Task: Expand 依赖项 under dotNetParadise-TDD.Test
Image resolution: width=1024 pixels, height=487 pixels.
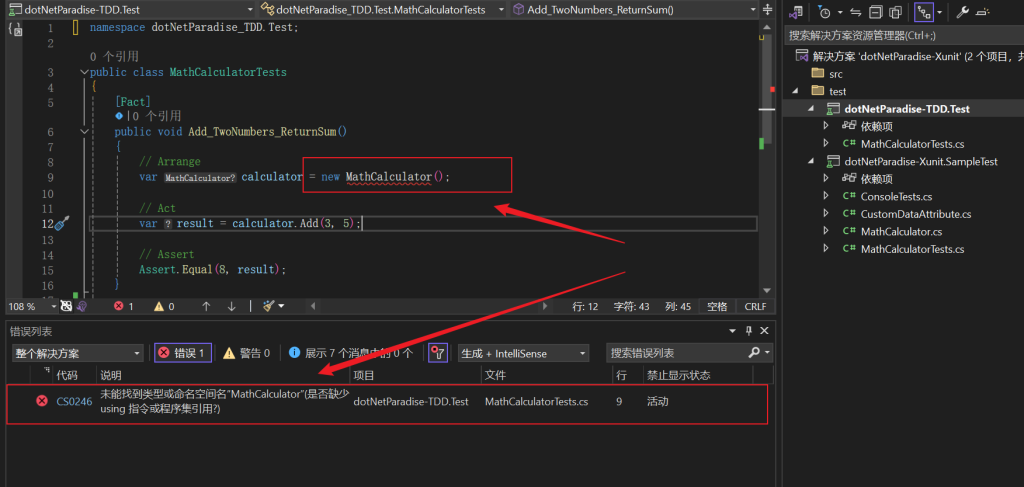Action: click(x=826, y=126)
